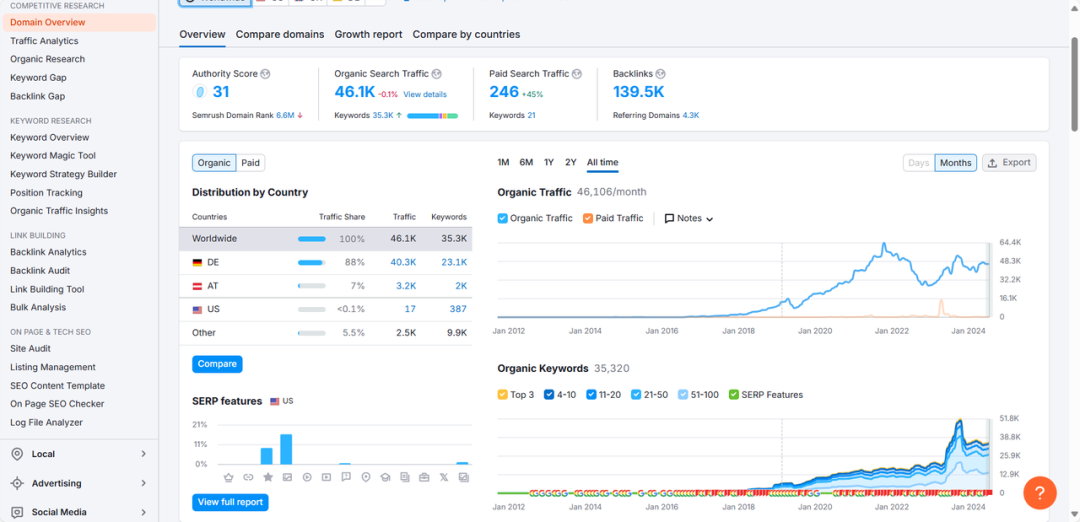The image size is (1080, 522).
Task: Click the Social Media sidebar icon
Action: coord(17,512)
